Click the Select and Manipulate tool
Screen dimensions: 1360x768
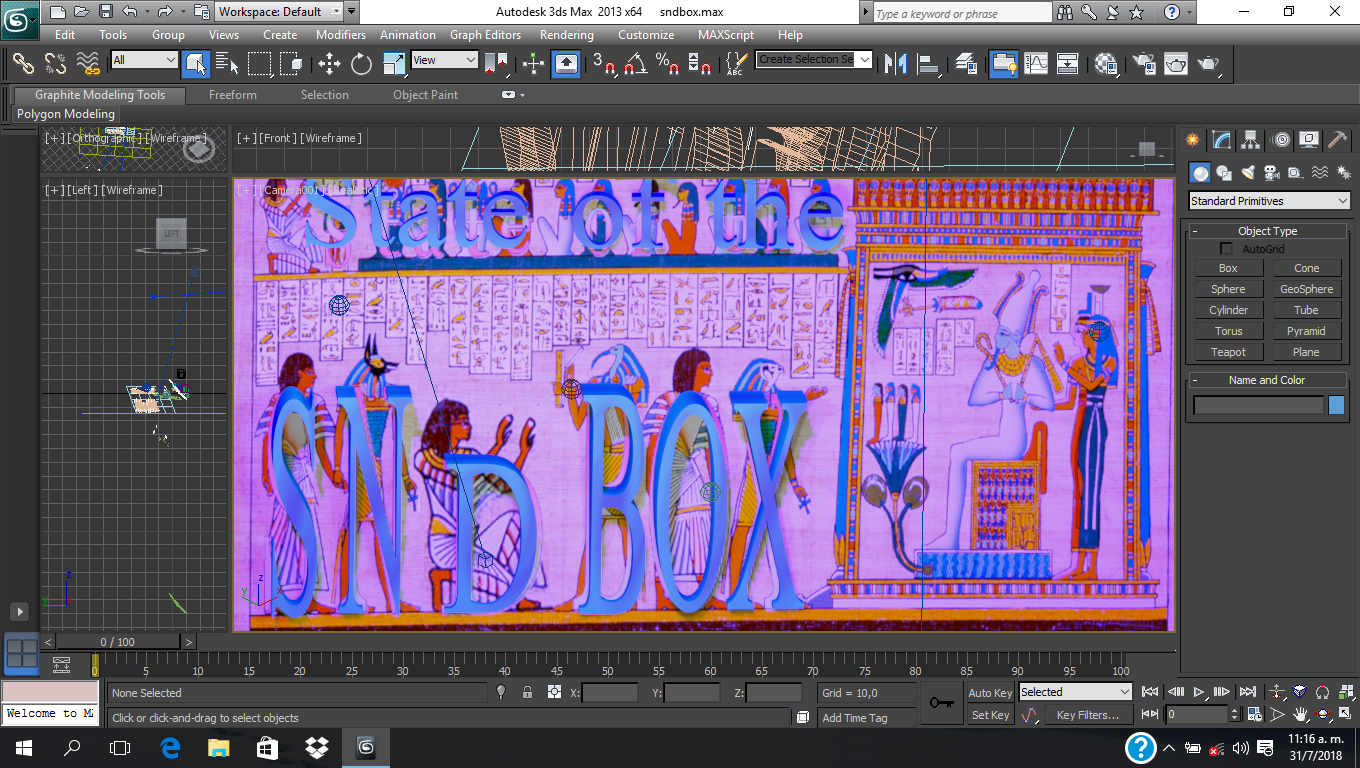(533, 63)
